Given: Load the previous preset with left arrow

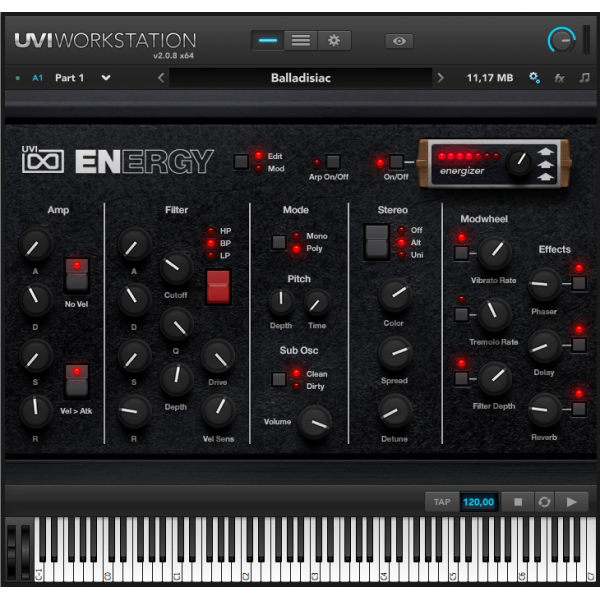Looking at the screenshot, I should pyautogui.click(x=161, y=78).
